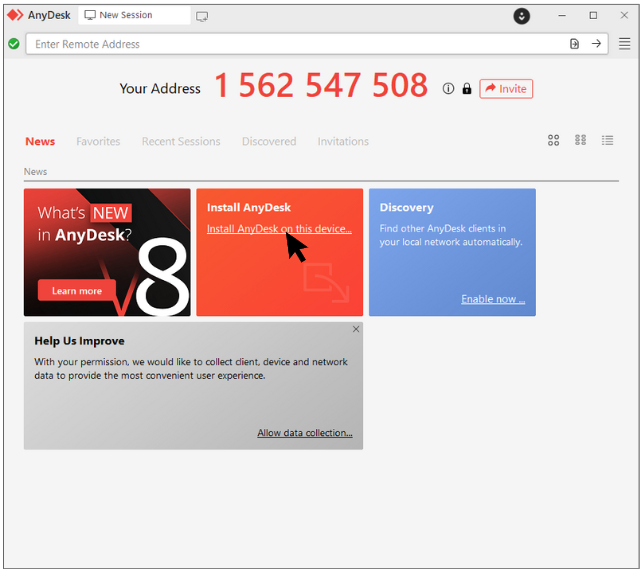Screen dimensions: 642x572
Task: Click the download update arrow icon
Action: (521, 16)
